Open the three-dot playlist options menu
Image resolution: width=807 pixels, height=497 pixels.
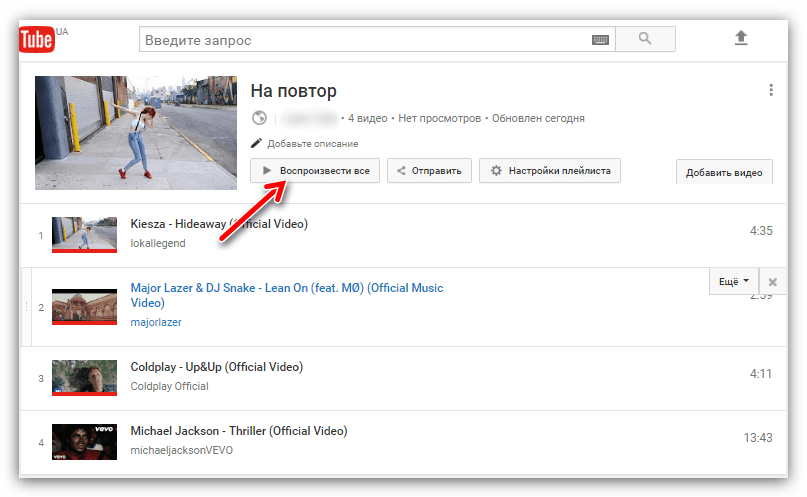[771, 90]
